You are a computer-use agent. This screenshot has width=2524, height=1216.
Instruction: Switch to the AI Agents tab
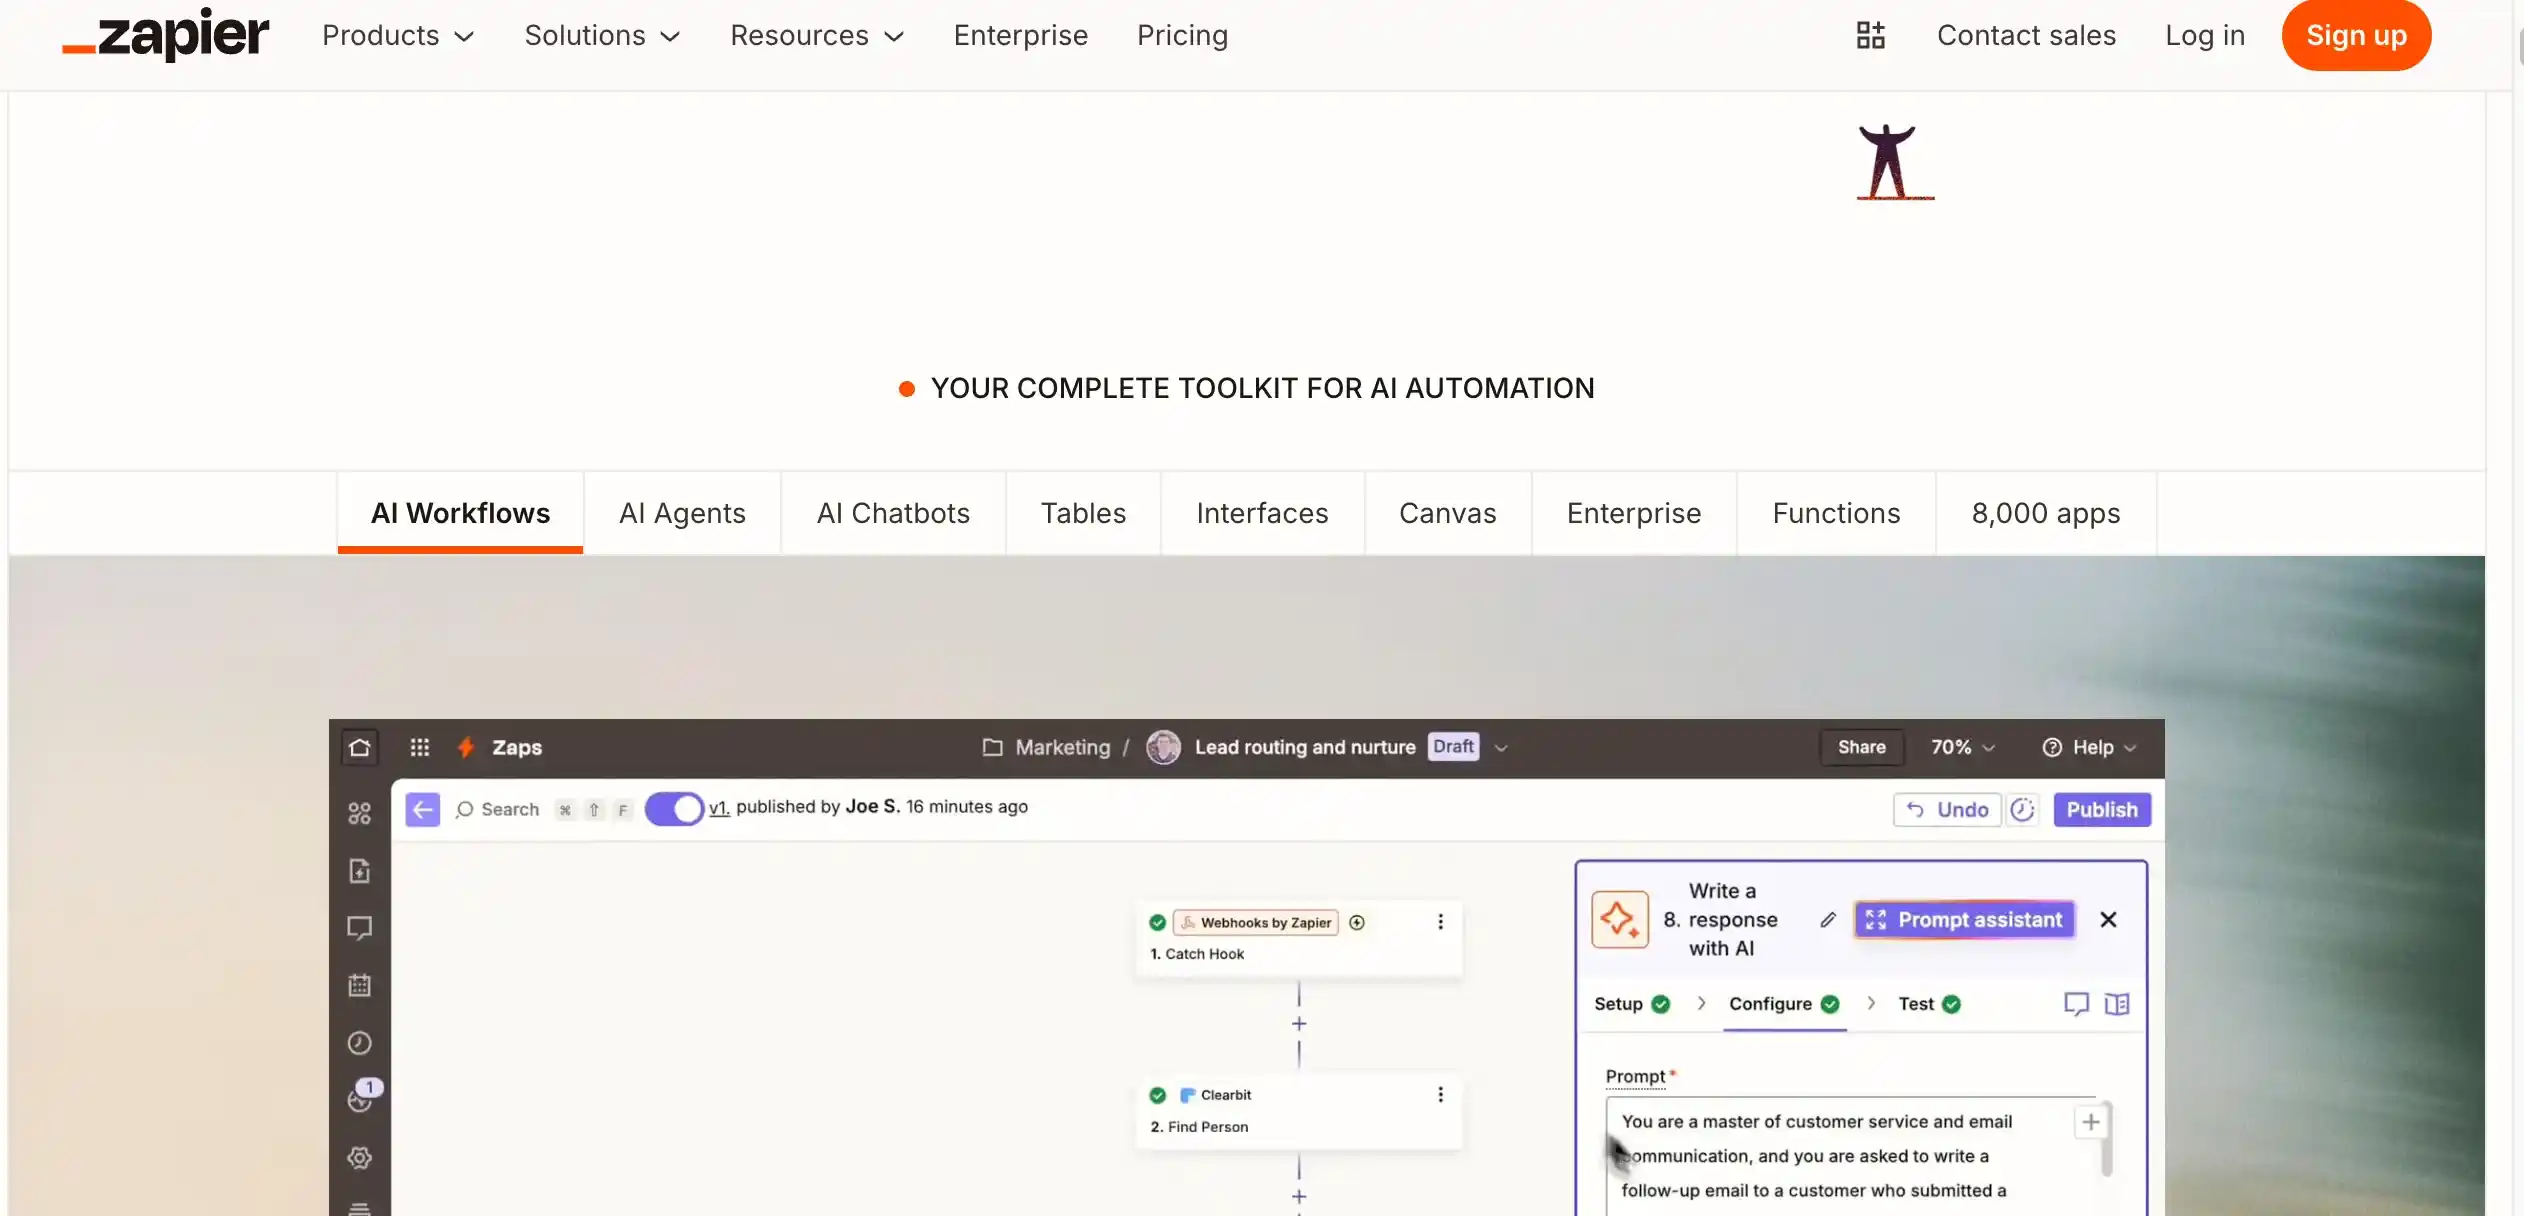pyautogui.click(x=682, y=513)
